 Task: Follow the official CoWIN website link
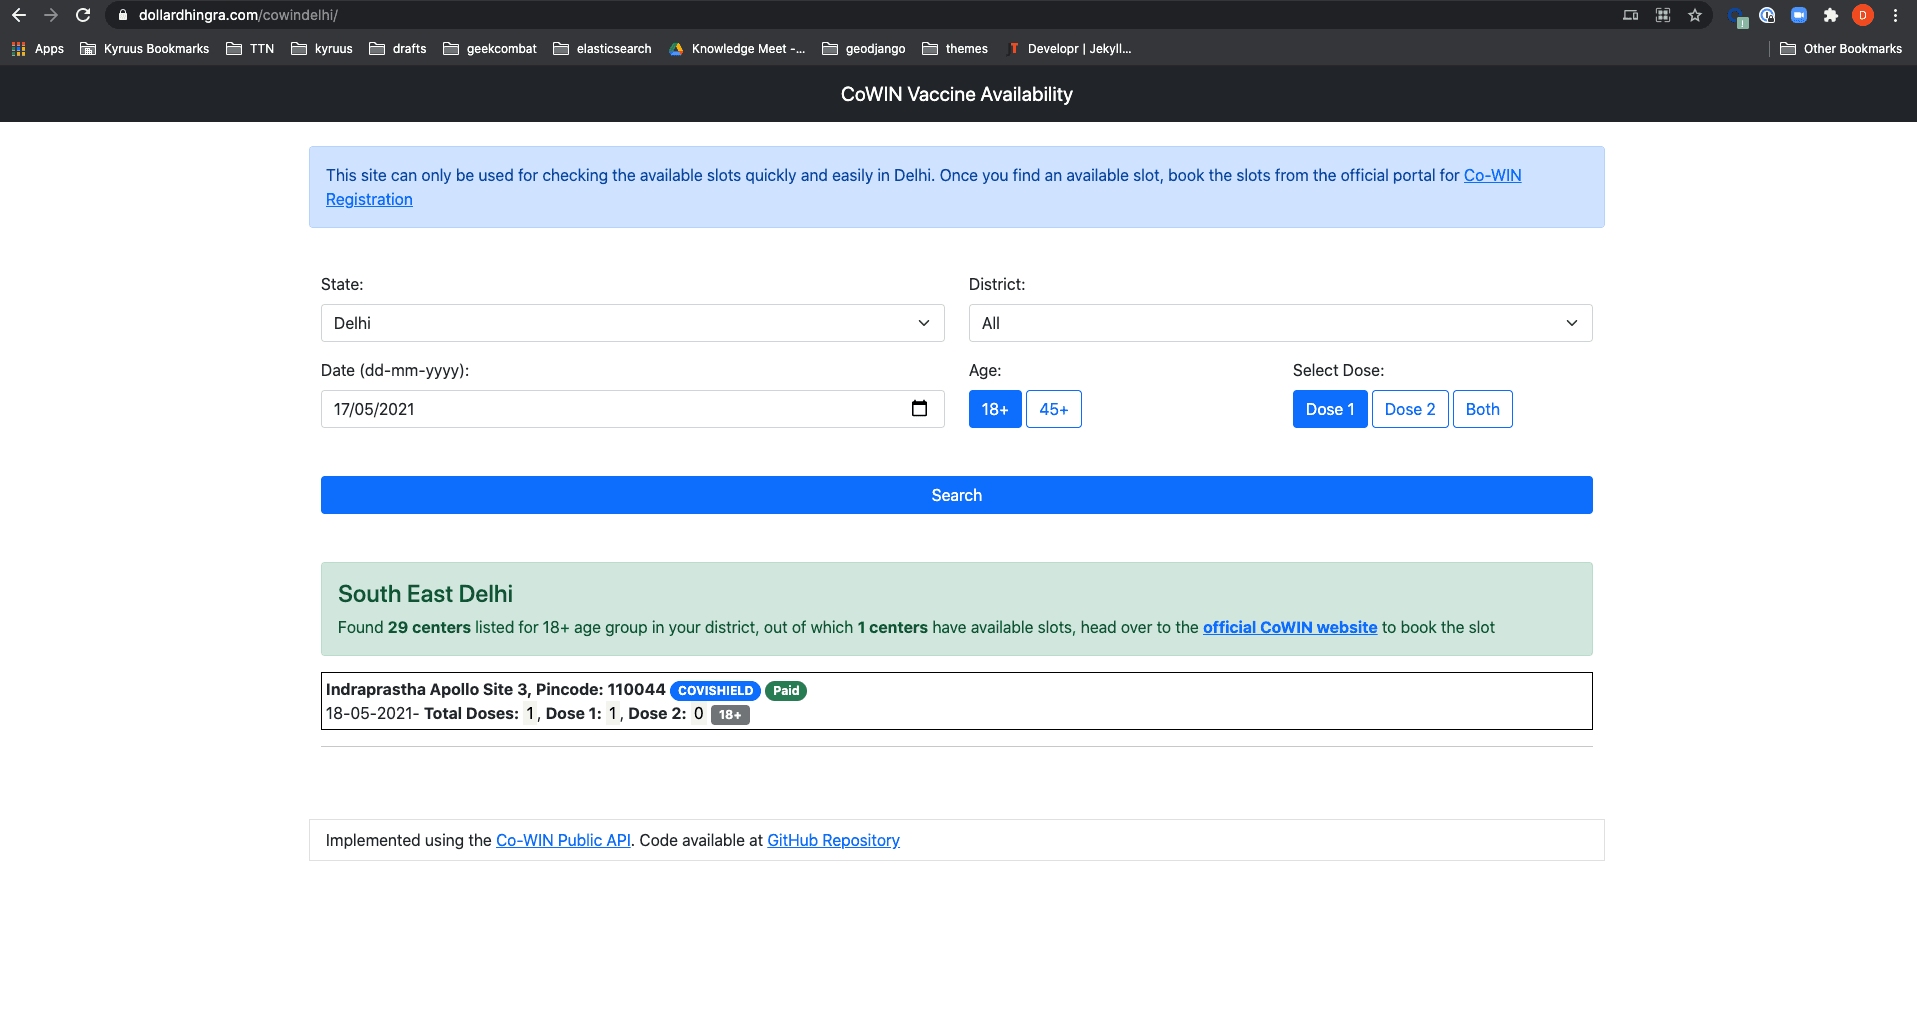tap(1289, 627)
